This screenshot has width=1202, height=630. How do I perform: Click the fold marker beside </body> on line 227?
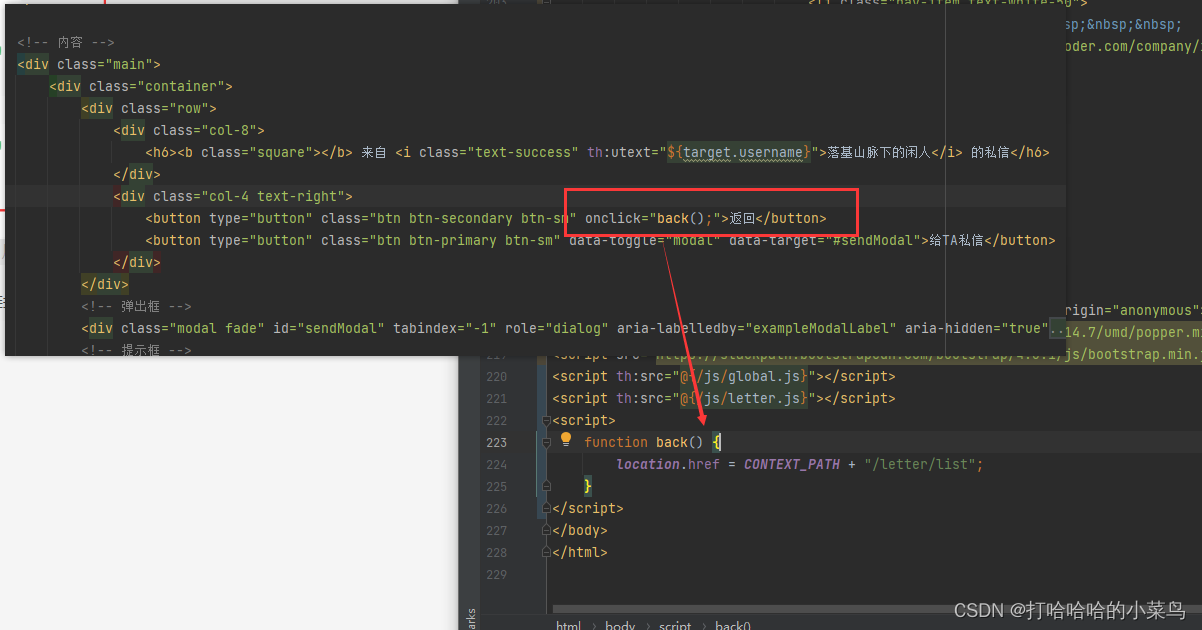click(x=545, y=530)
